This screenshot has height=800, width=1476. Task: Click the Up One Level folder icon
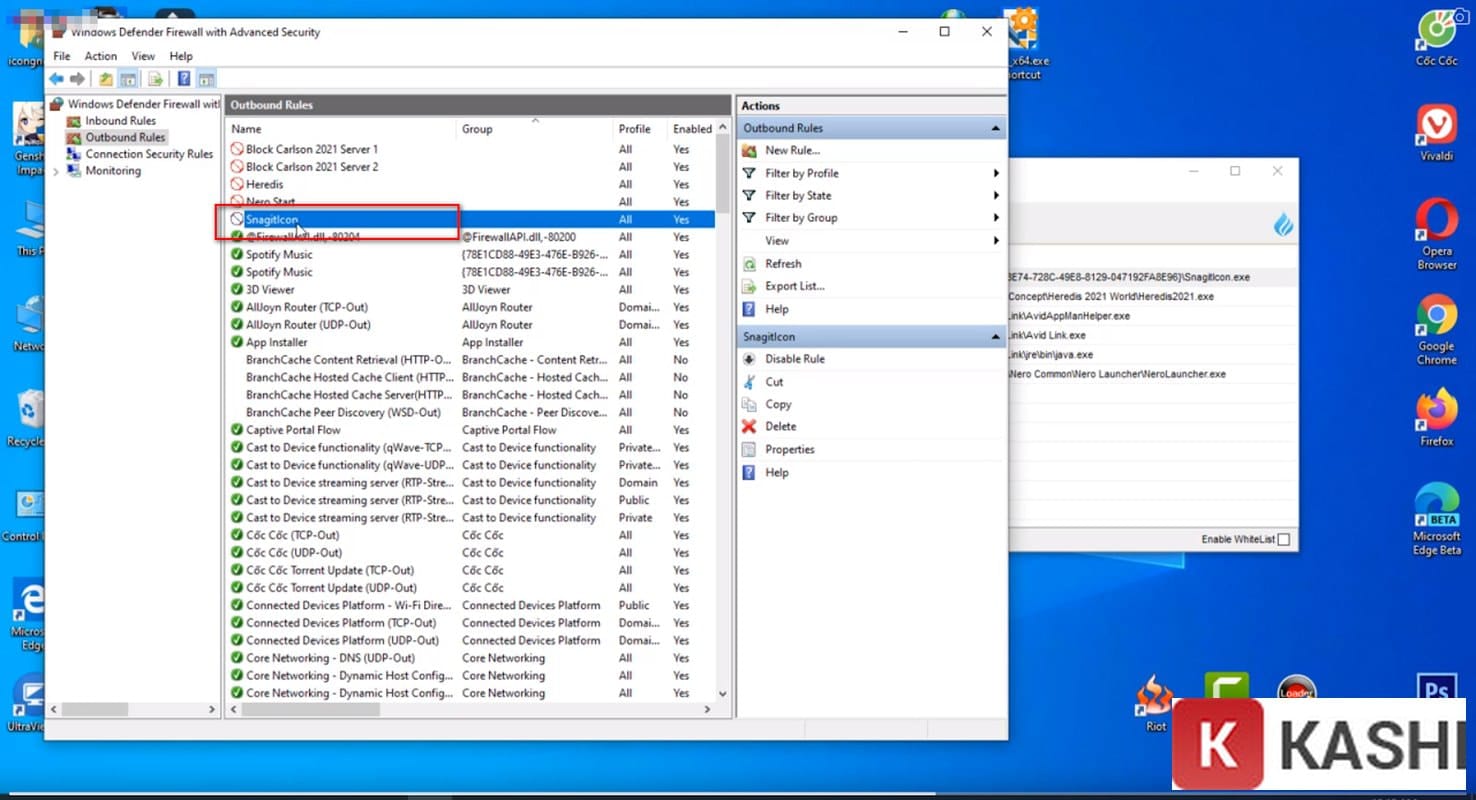(105, 79)
